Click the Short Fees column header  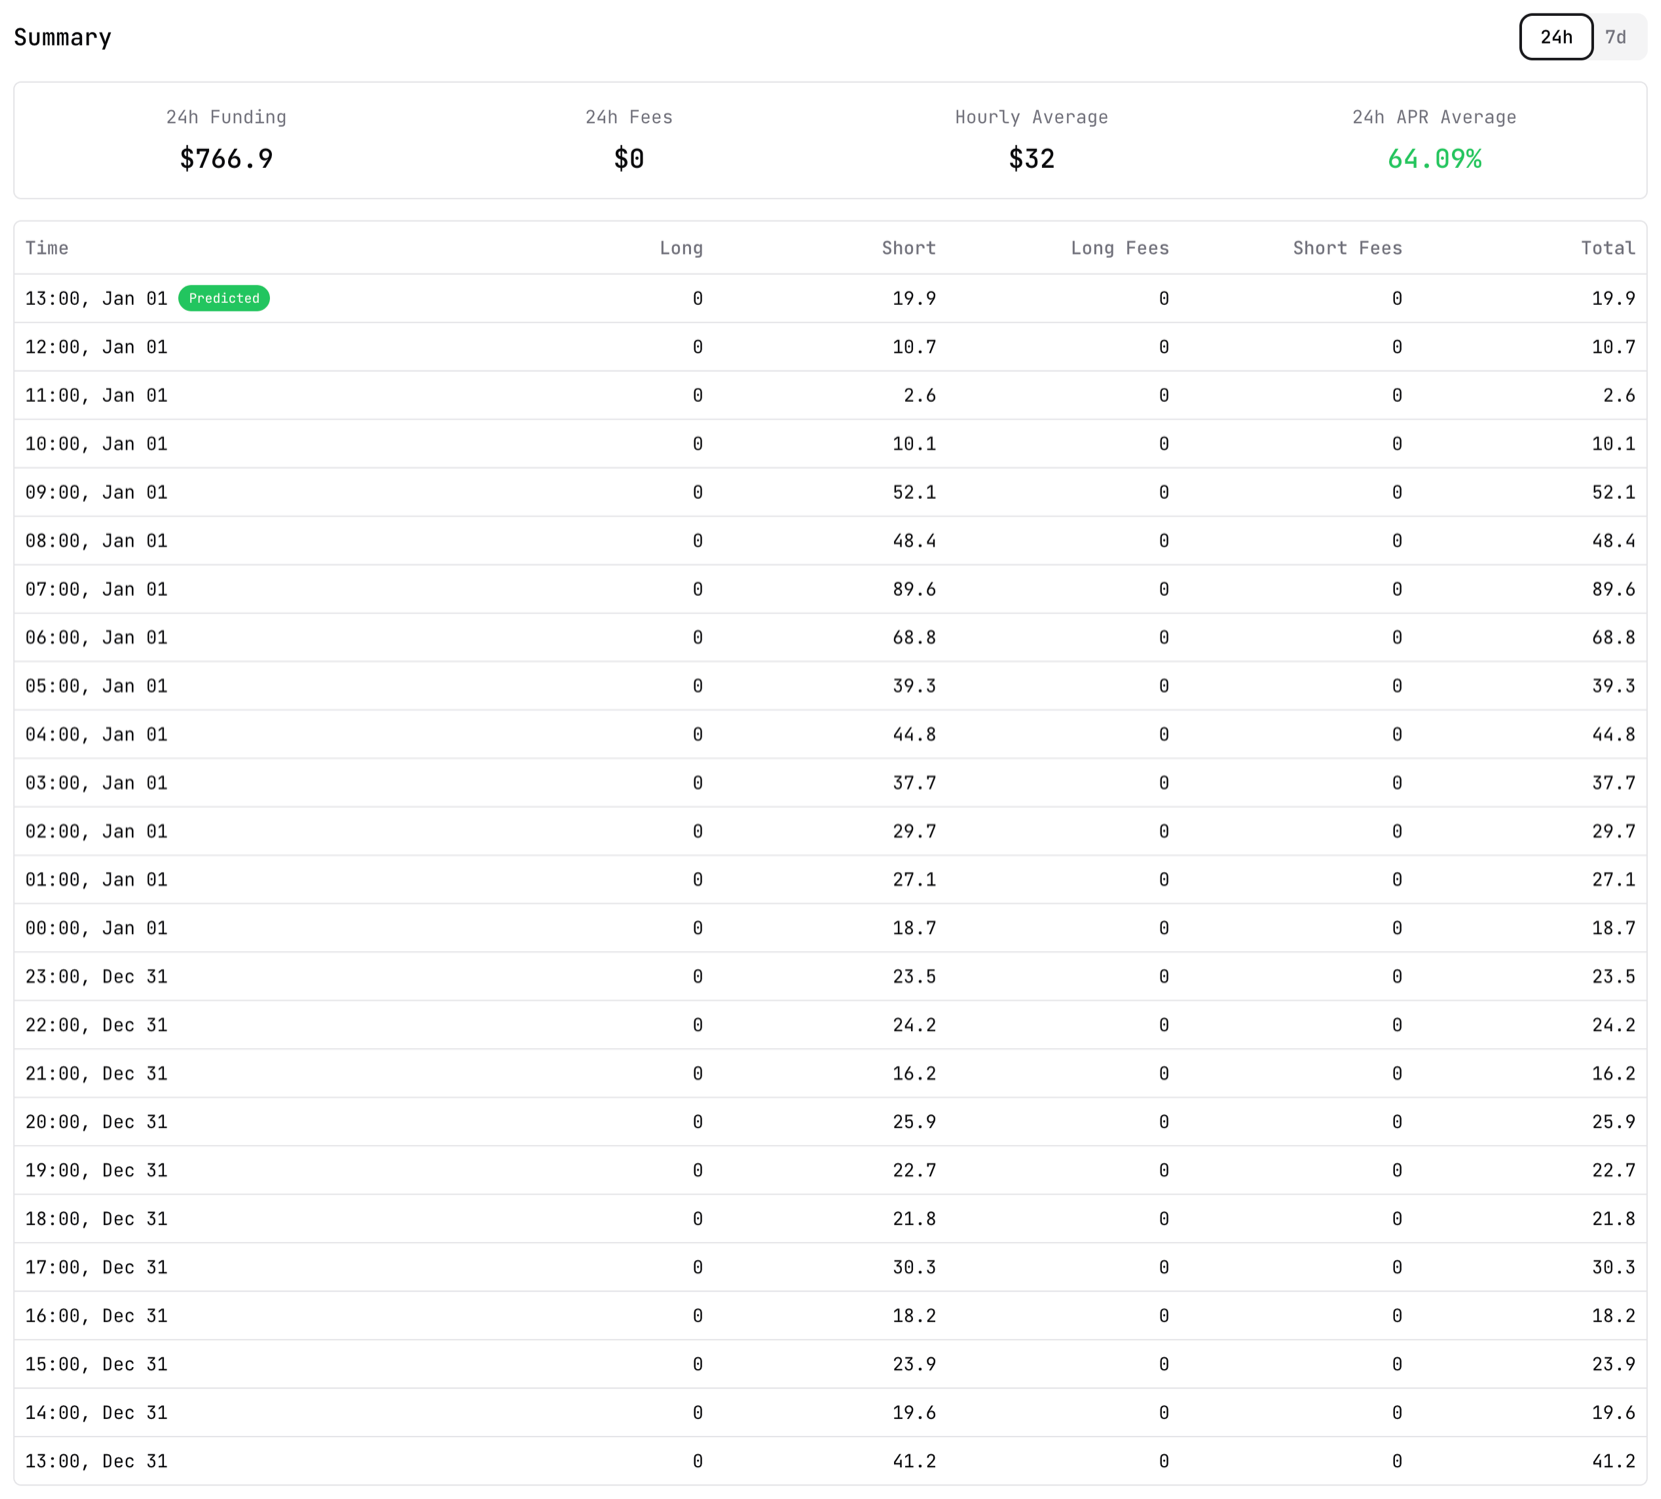coord(1346,248)
